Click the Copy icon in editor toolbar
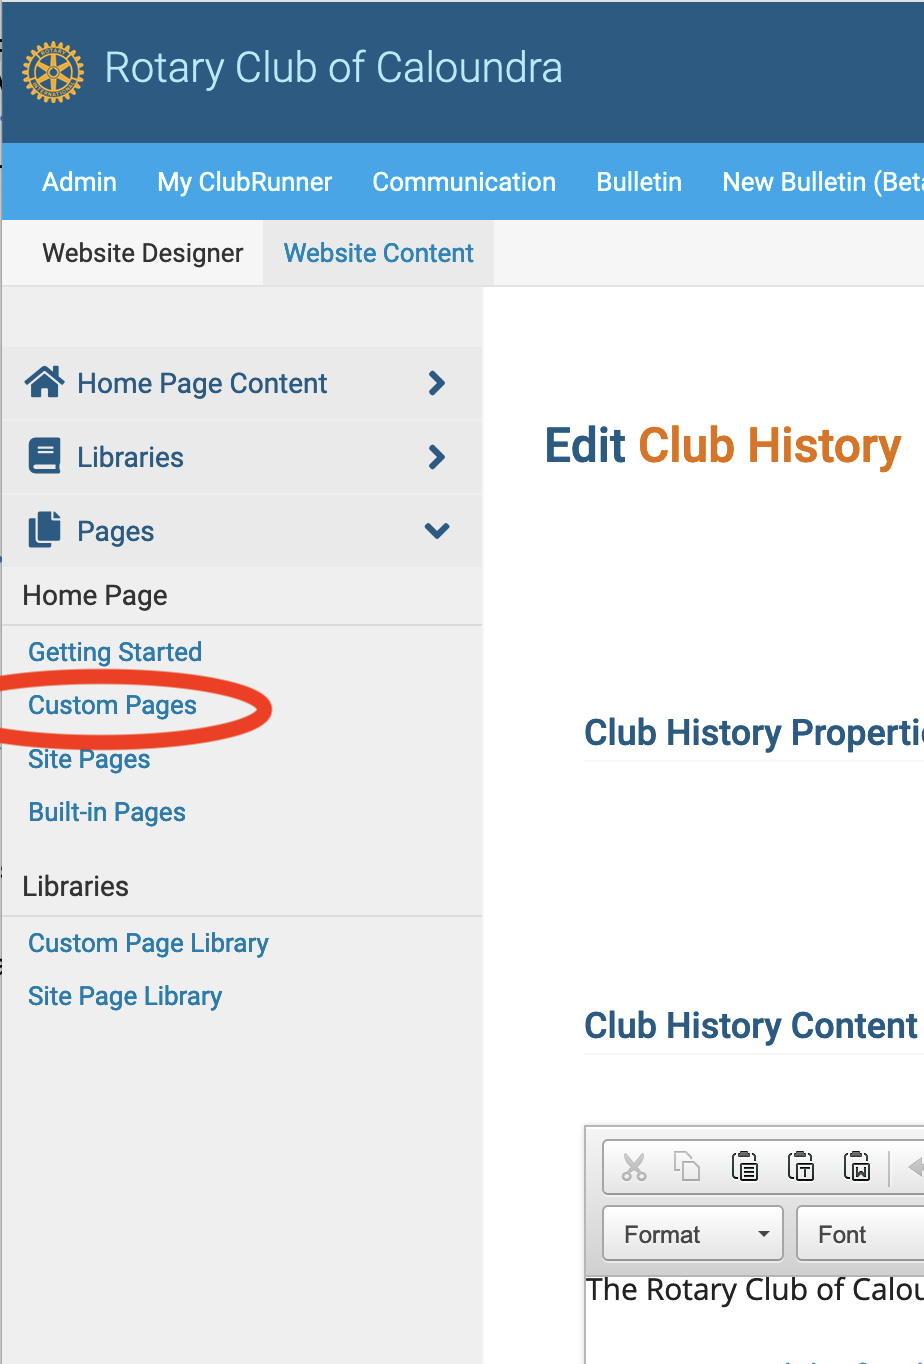 [687, 1167]
